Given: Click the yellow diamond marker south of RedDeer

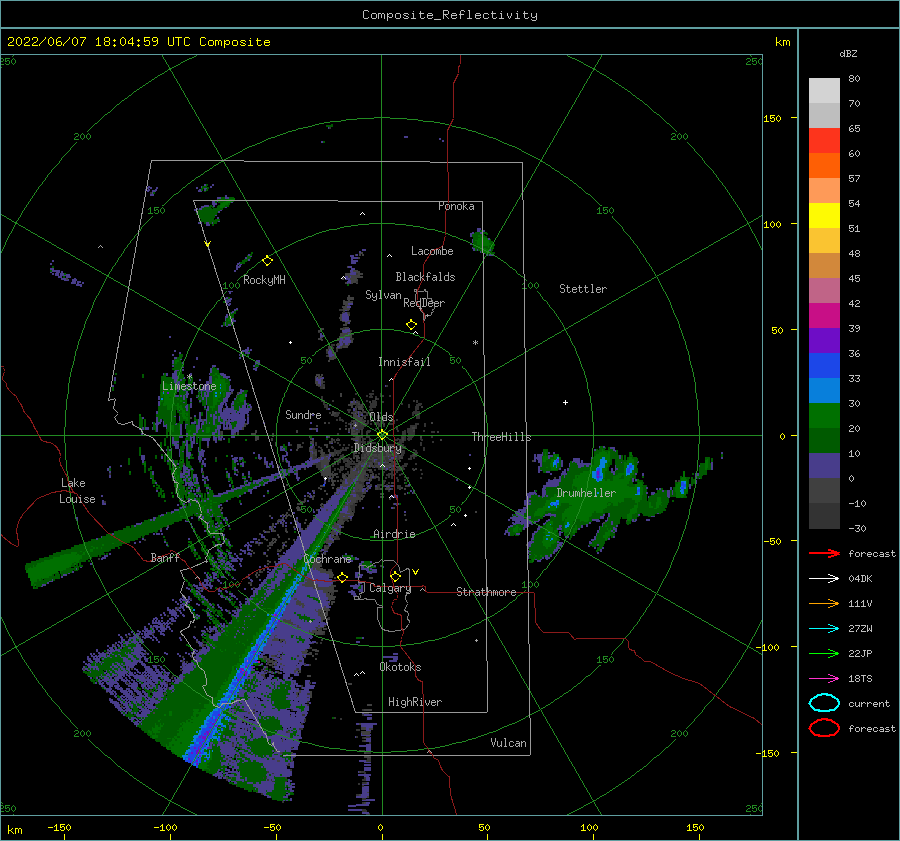Looking at the screenshot, I should 411,325.
